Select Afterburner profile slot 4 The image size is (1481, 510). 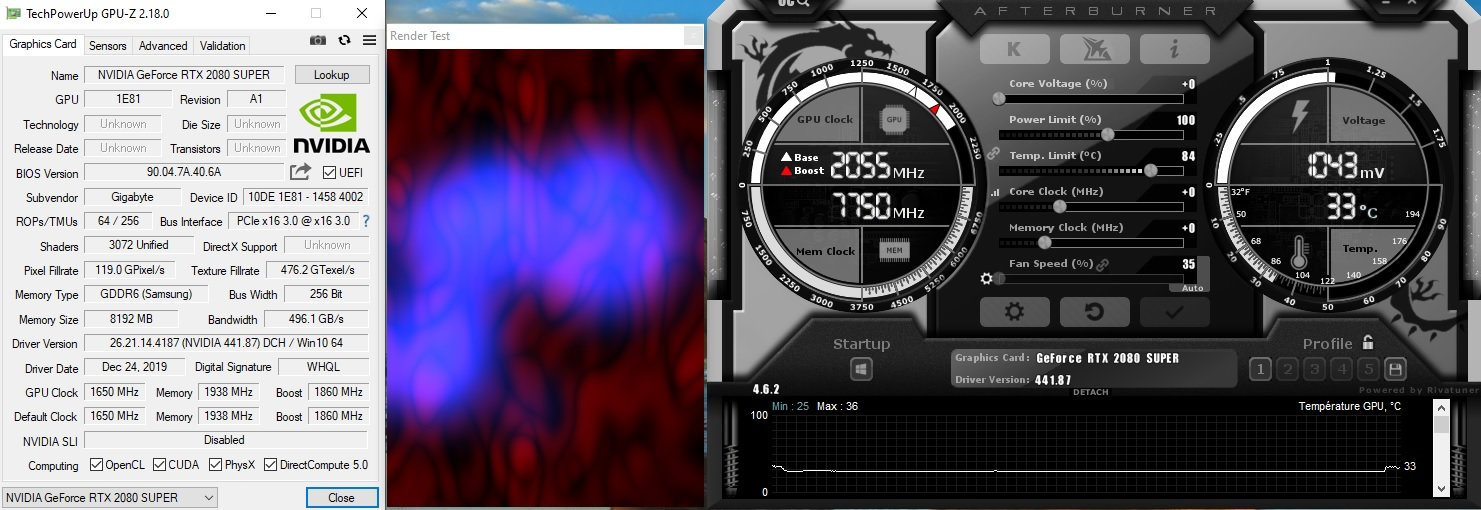[1342, 369]
